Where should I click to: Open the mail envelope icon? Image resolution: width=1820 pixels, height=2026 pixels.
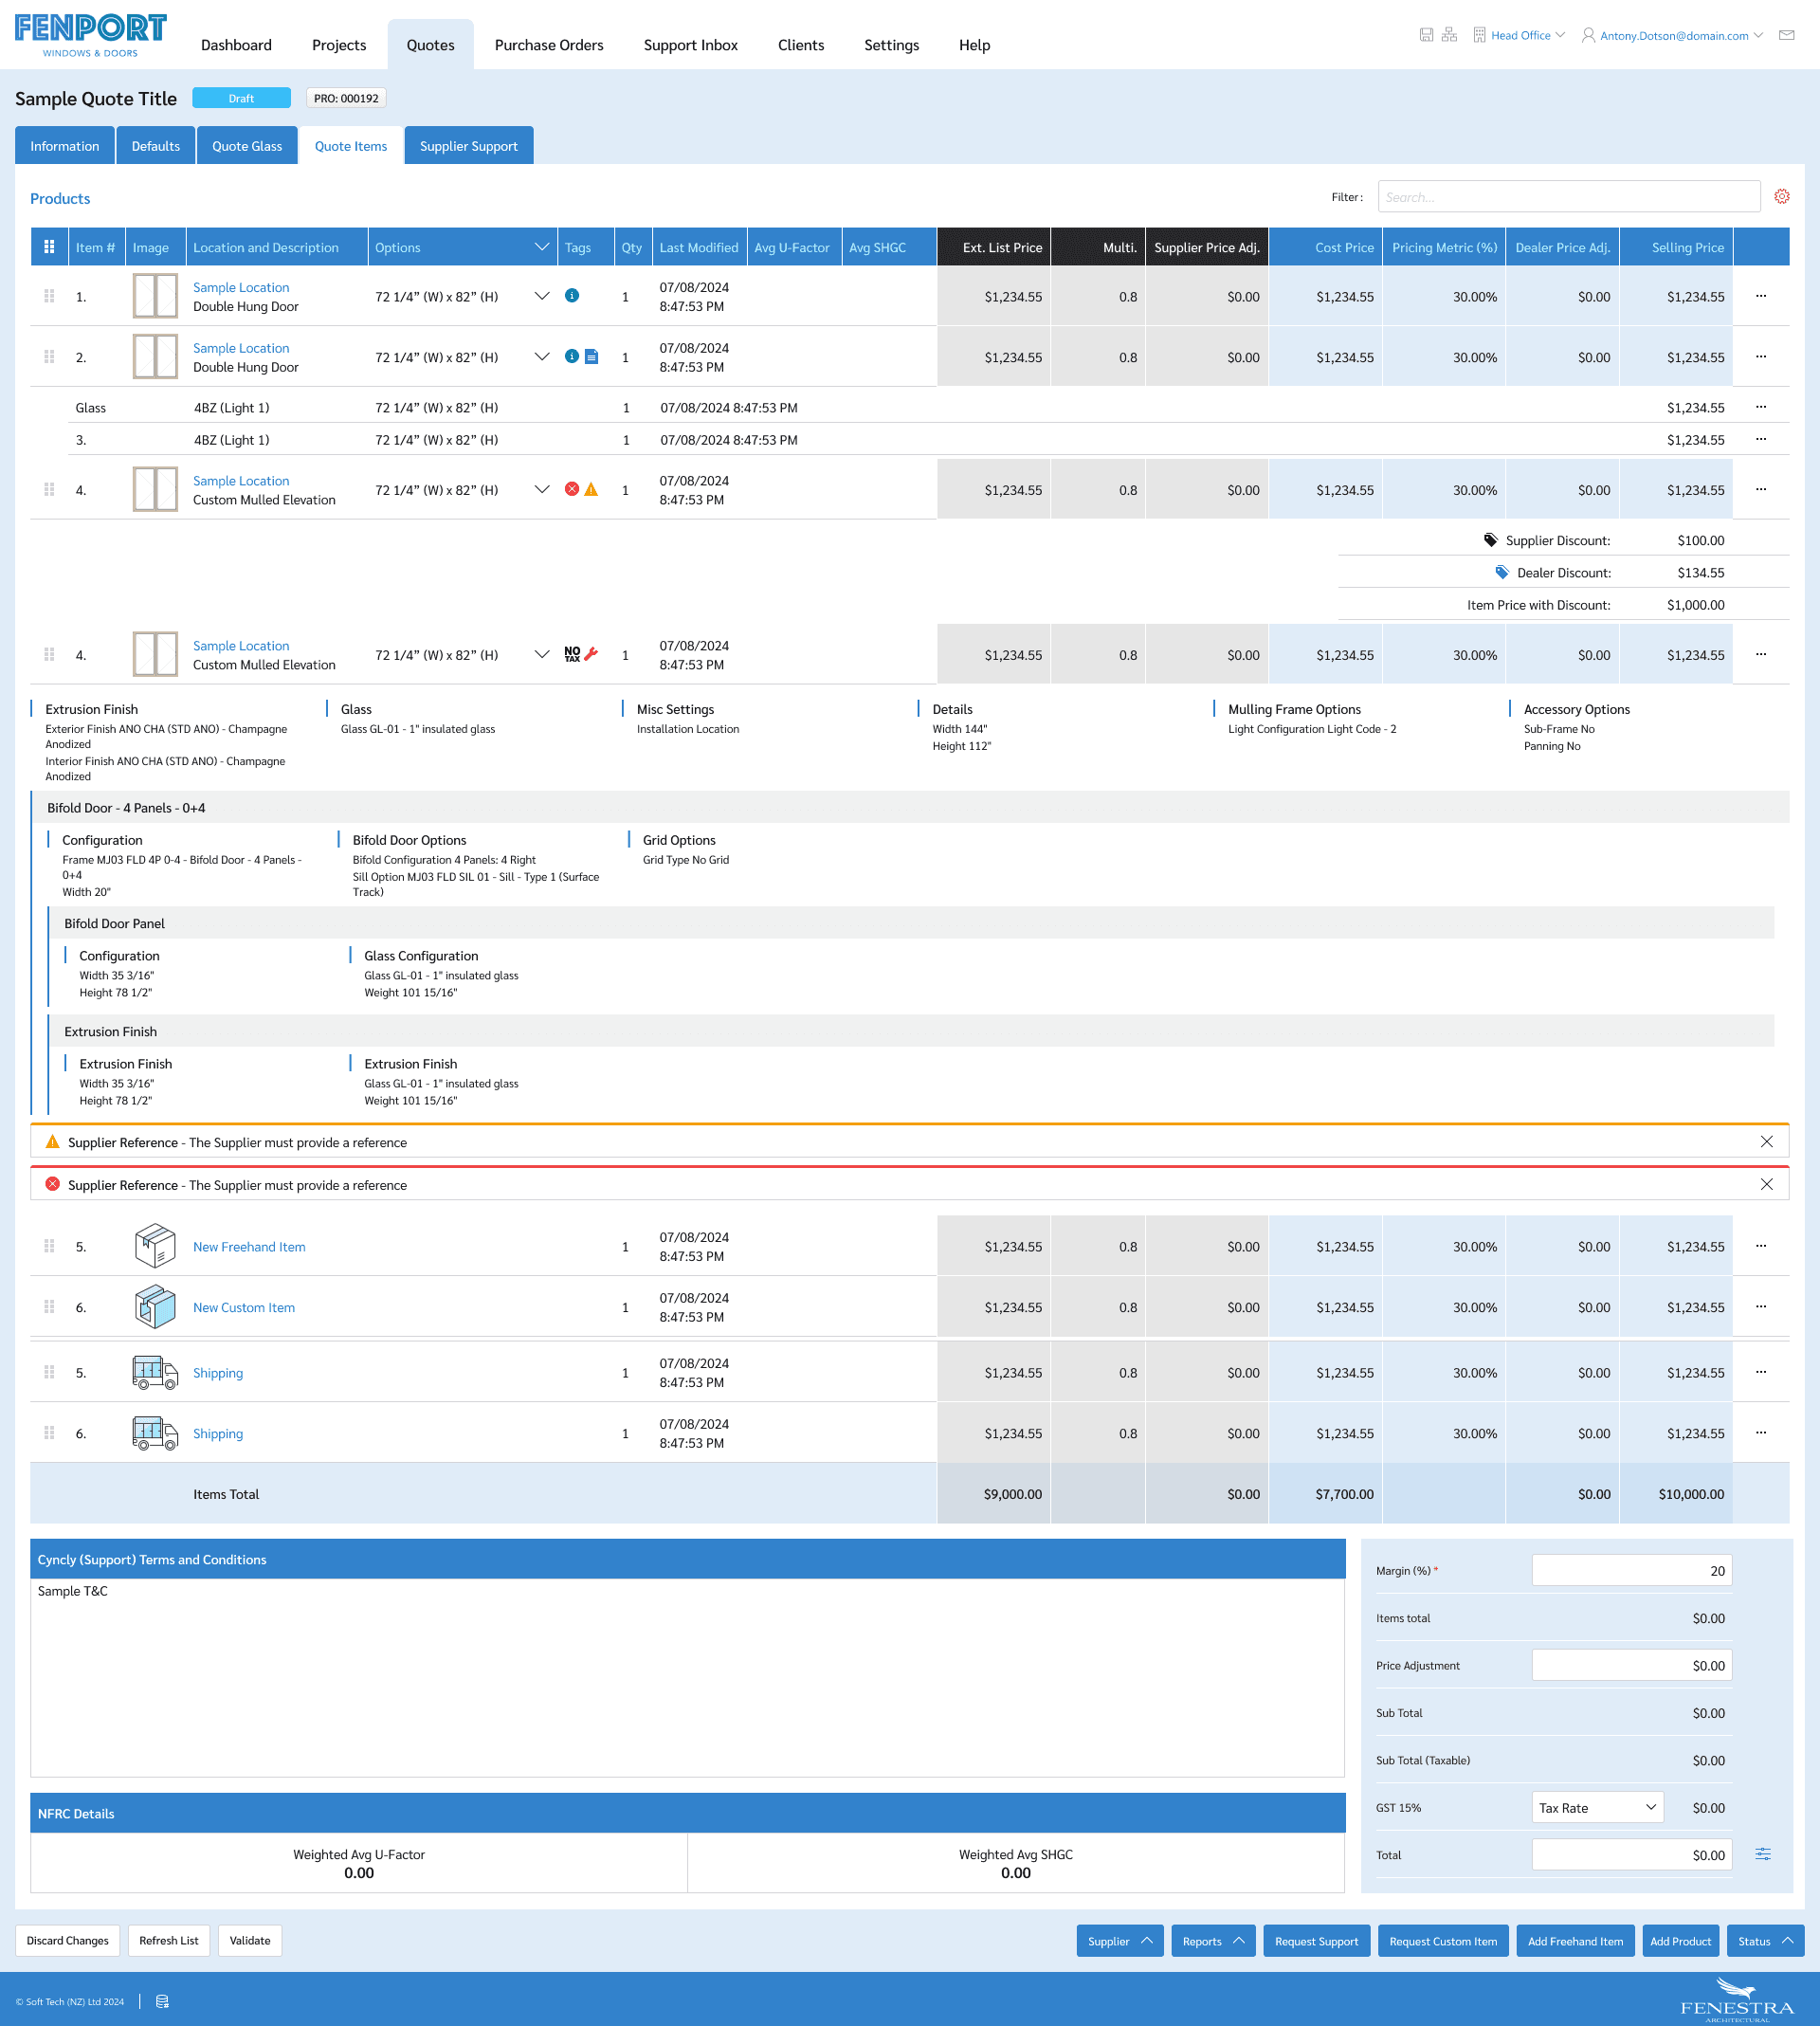(1786, 35)
